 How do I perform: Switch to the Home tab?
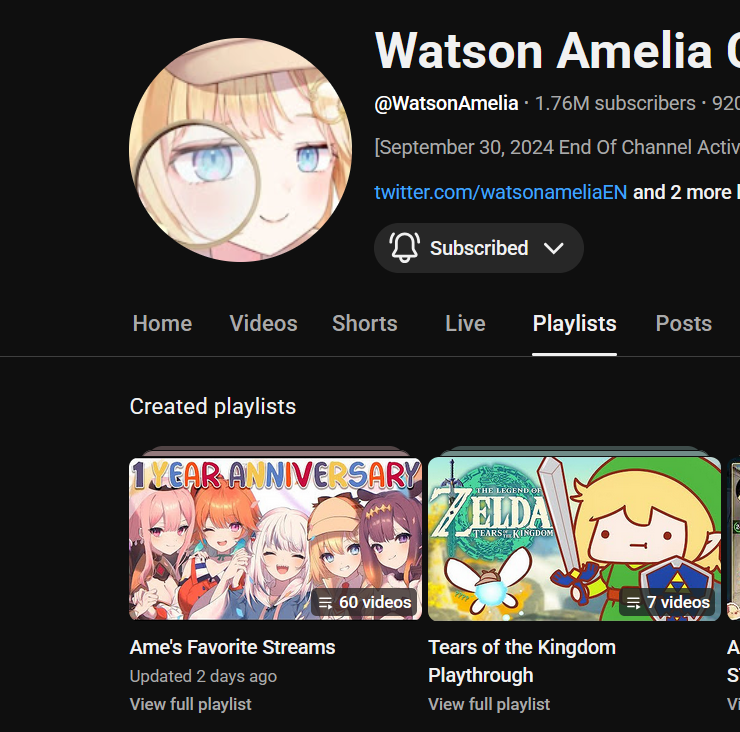pos(162,324)
